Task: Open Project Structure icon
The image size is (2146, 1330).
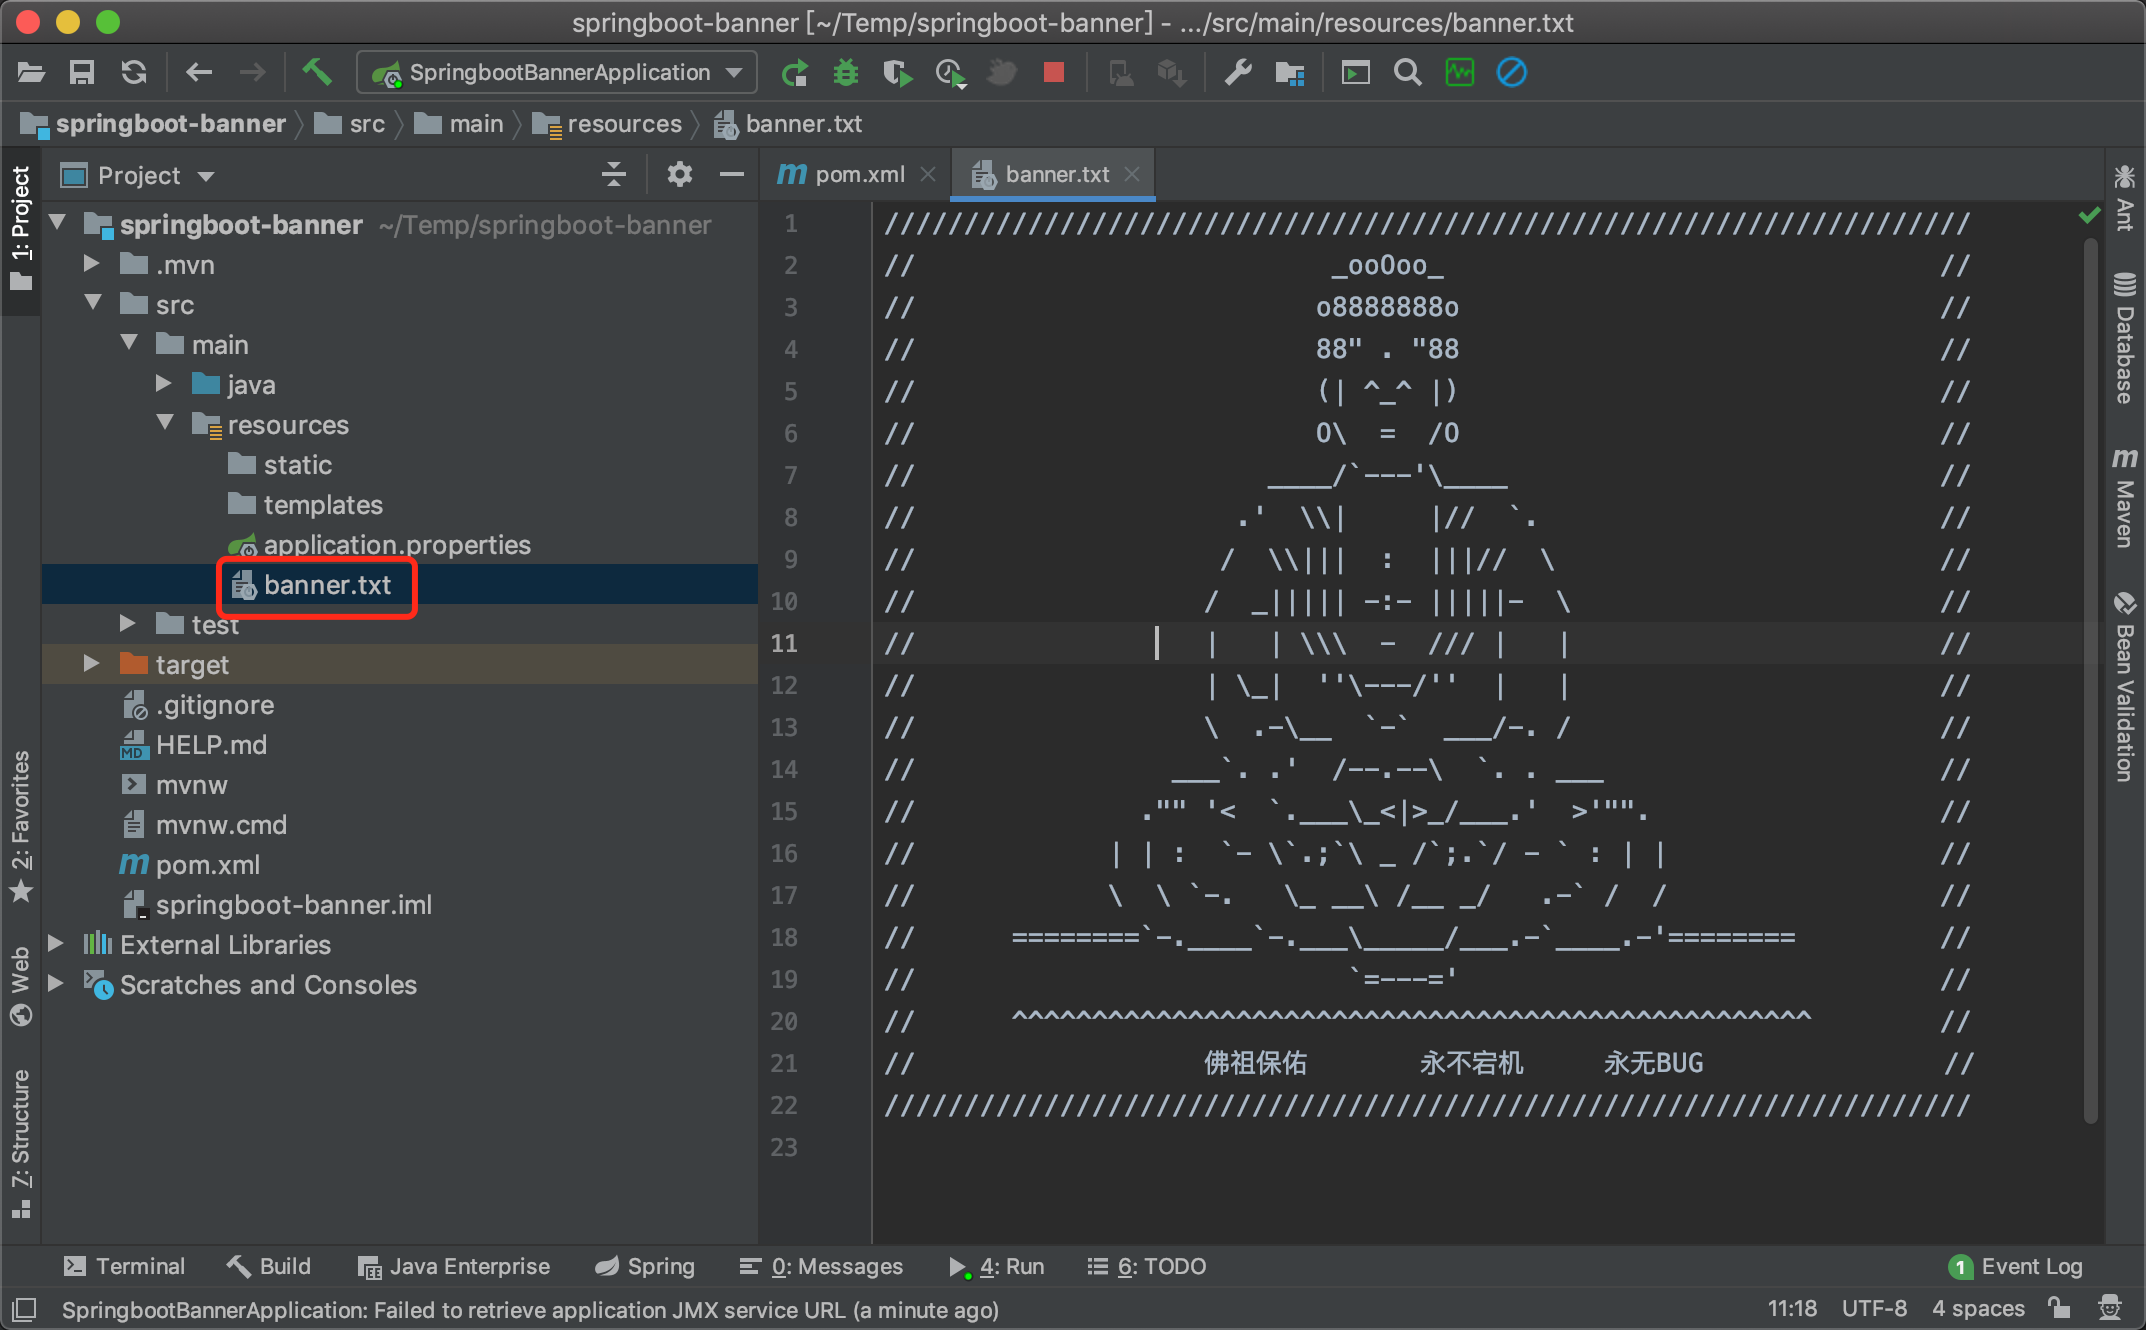Action: tap(1290, 73)
